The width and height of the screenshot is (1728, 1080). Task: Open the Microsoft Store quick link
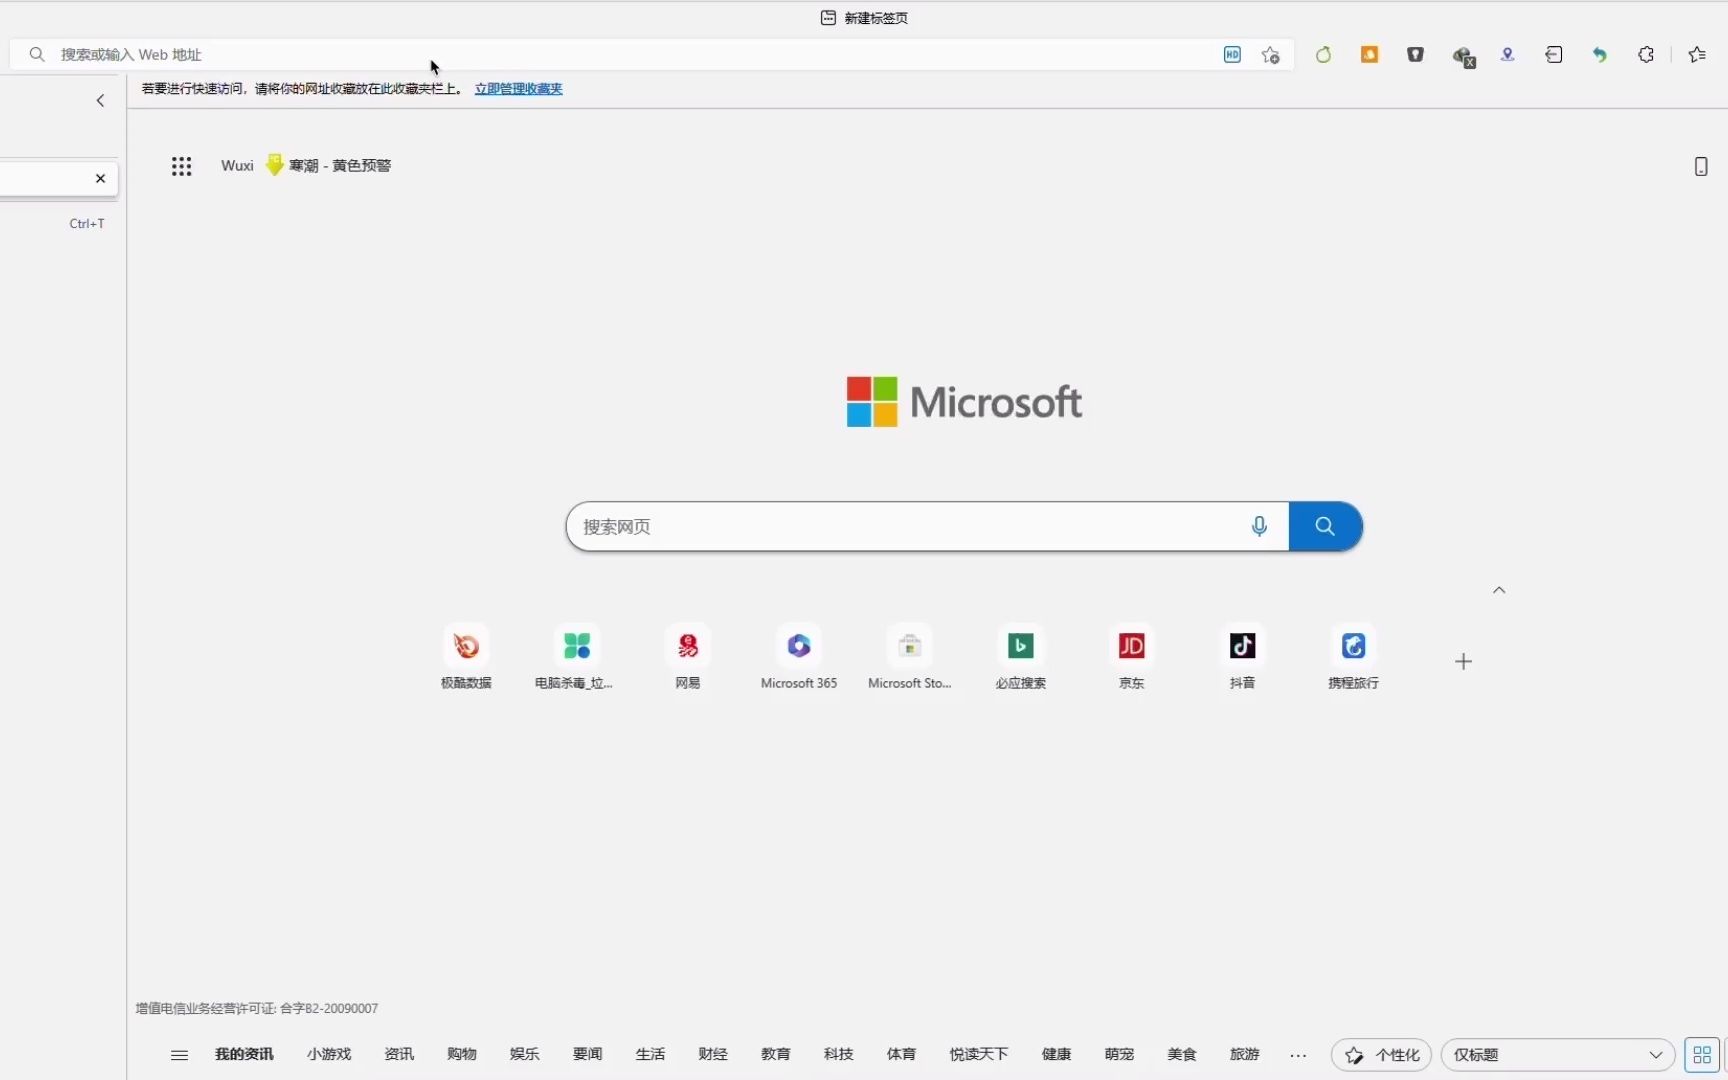910,658
